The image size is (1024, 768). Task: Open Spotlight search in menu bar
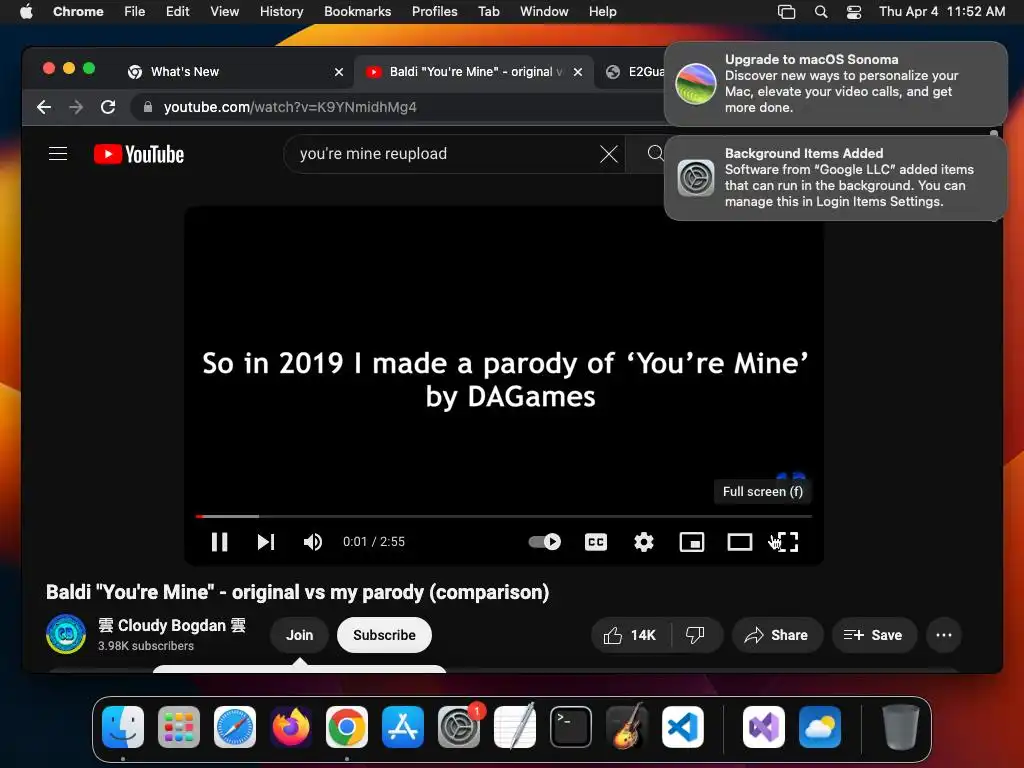[821, 12]
